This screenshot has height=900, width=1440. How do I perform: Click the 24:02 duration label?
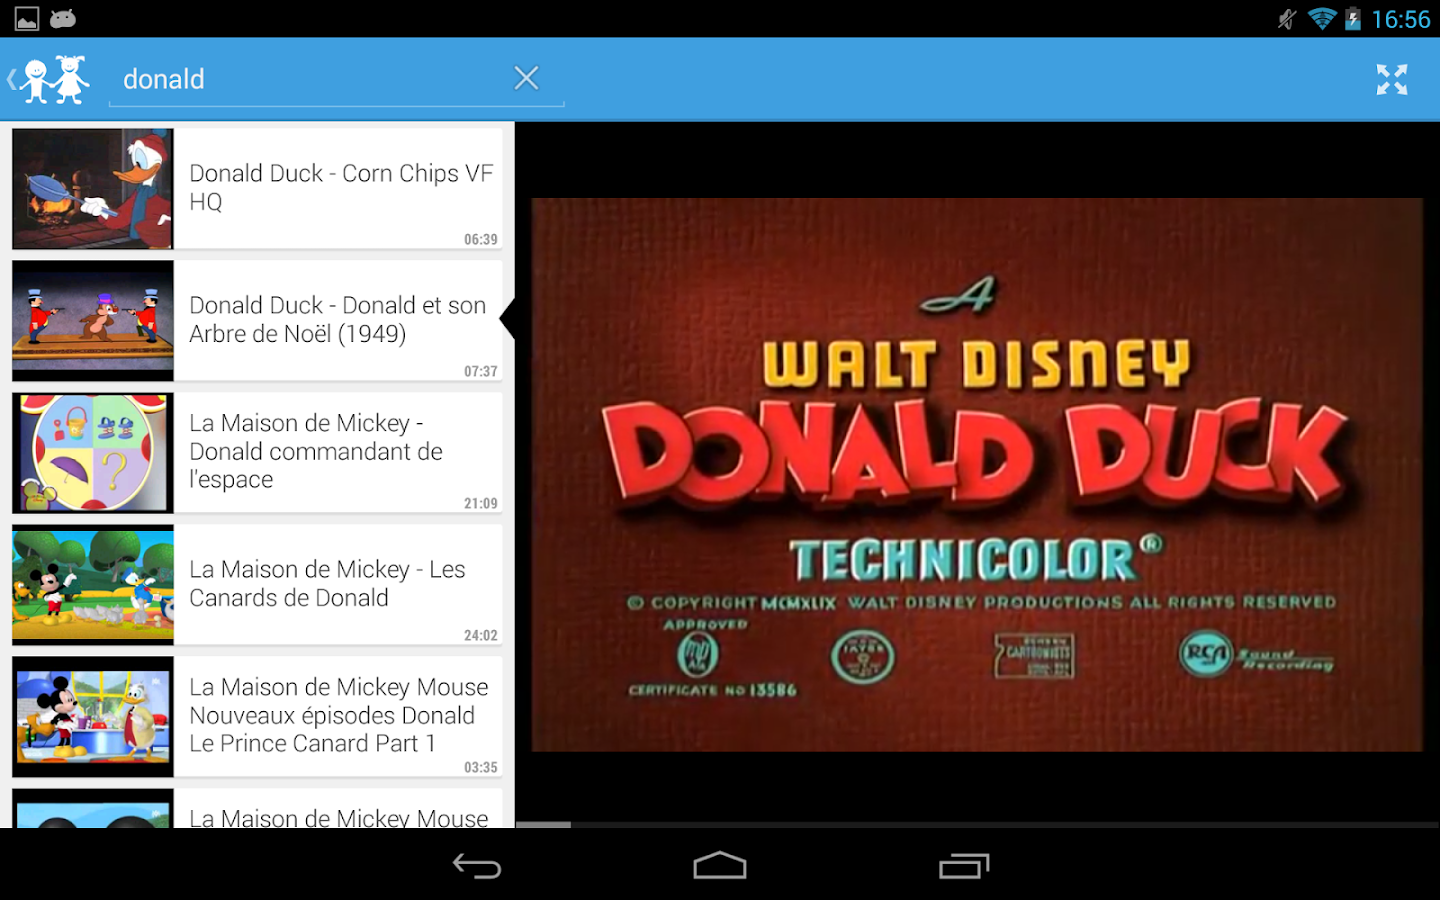pyautogui.click(x=481, y=635)
